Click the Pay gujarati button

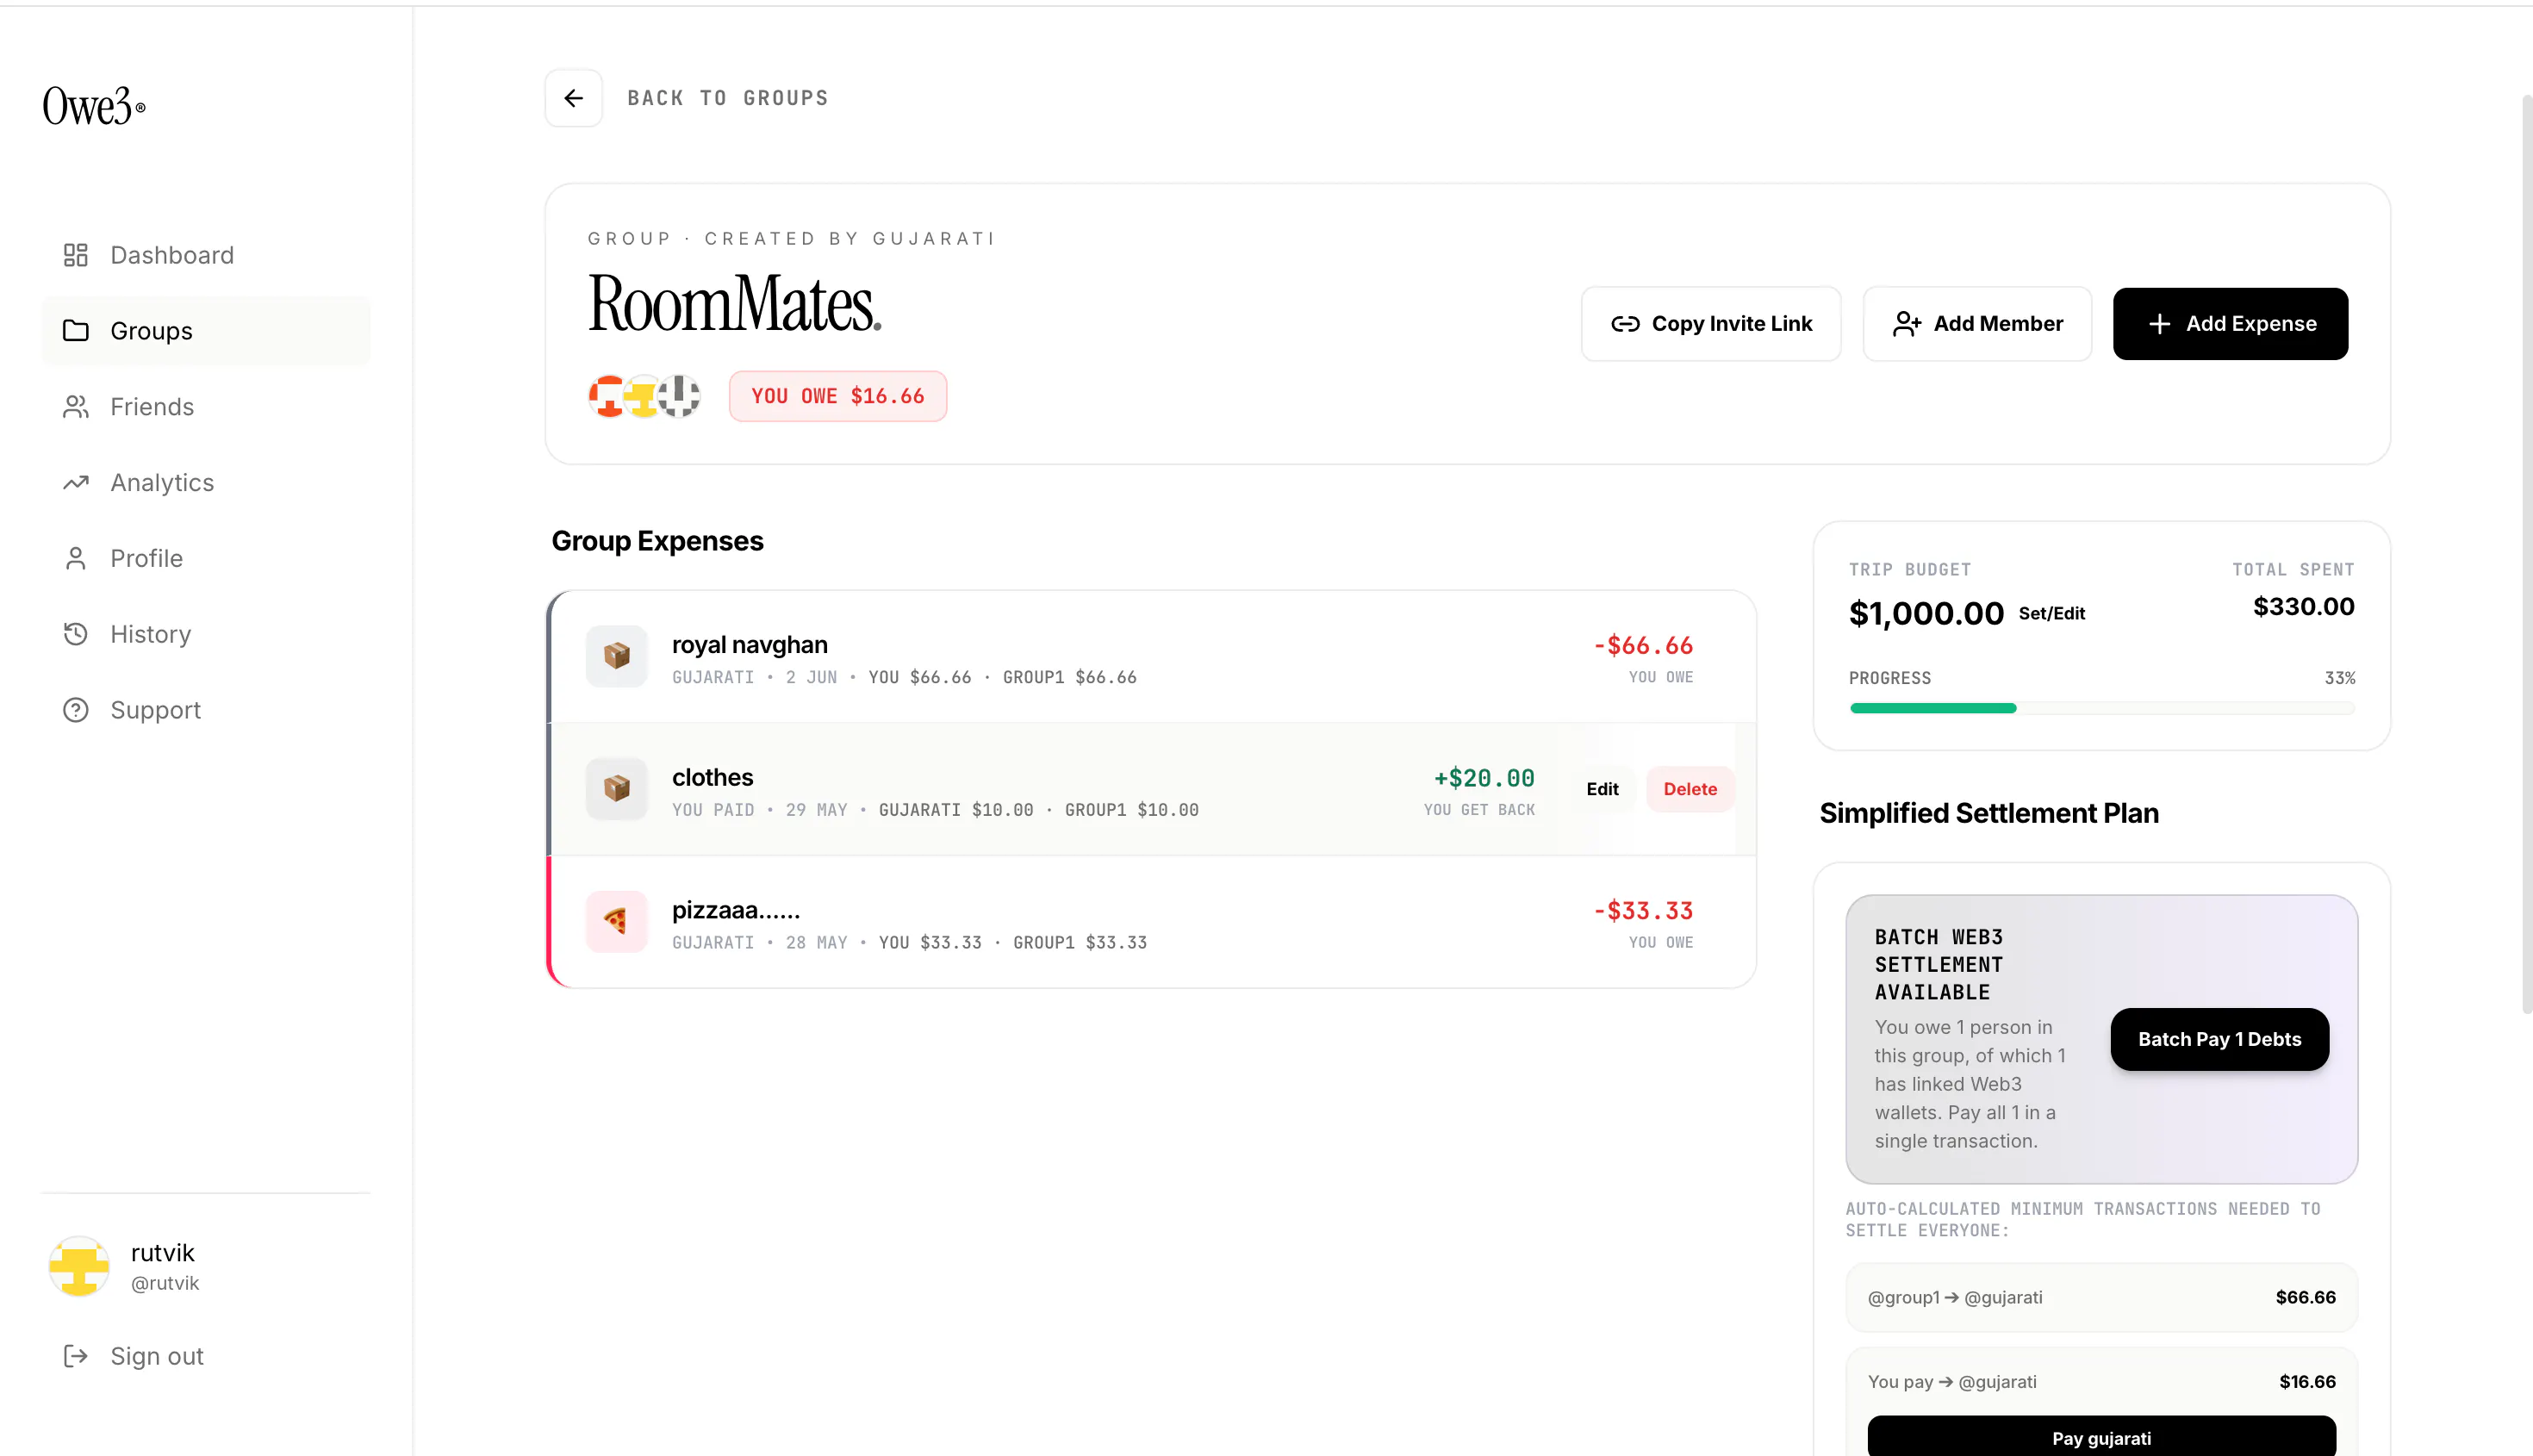[x=2101, y=1437]
